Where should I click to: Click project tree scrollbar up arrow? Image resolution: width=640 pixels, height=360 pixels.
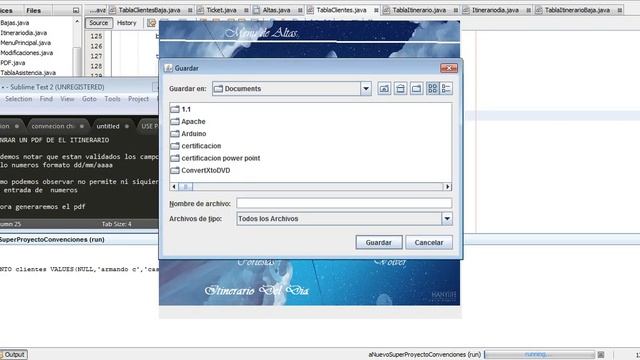[x=77, y=21]
